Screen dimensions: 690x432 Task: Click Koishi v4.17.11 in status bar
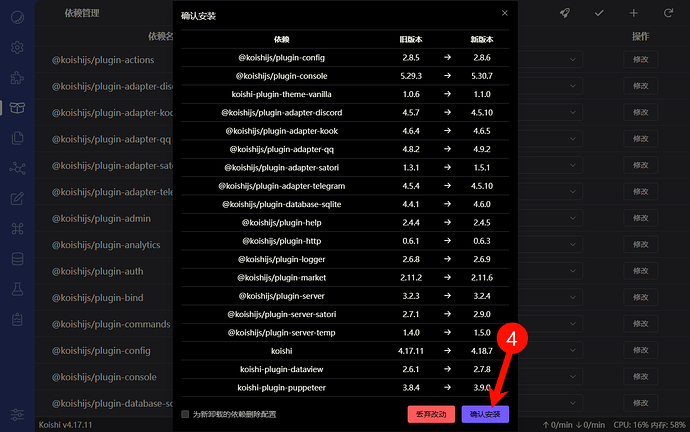tap(66, 425)
